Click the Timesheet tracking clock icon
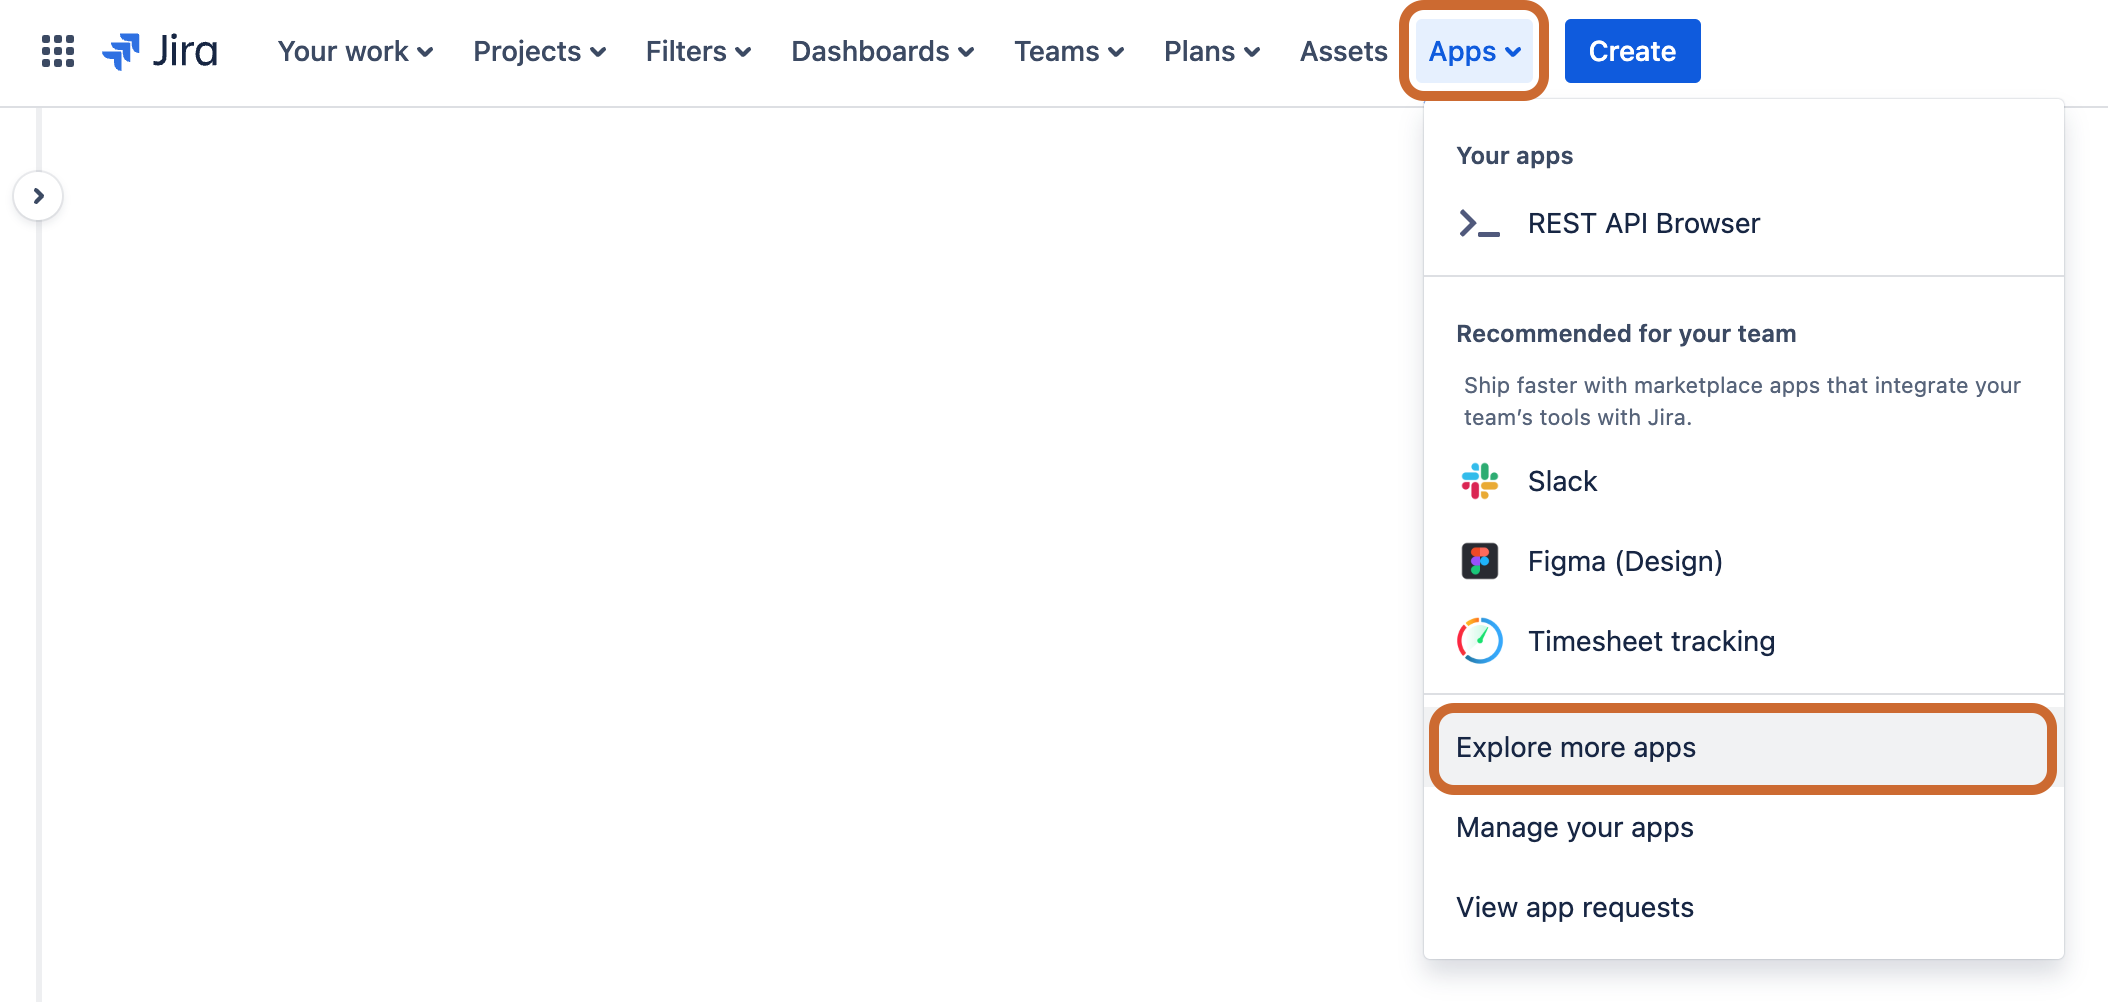 click(1480, 641)
